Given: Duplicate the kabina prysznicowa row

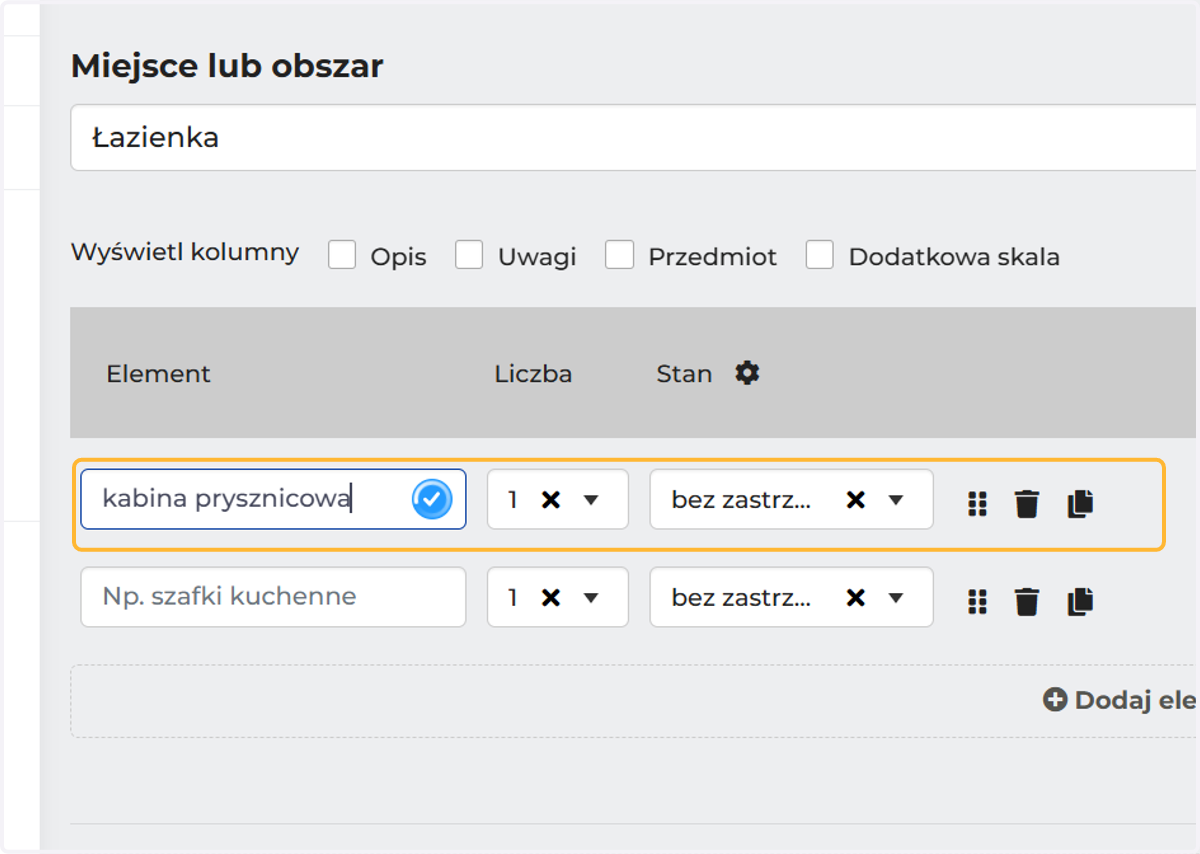Looking at the screenshot, I should (1080, 504).
